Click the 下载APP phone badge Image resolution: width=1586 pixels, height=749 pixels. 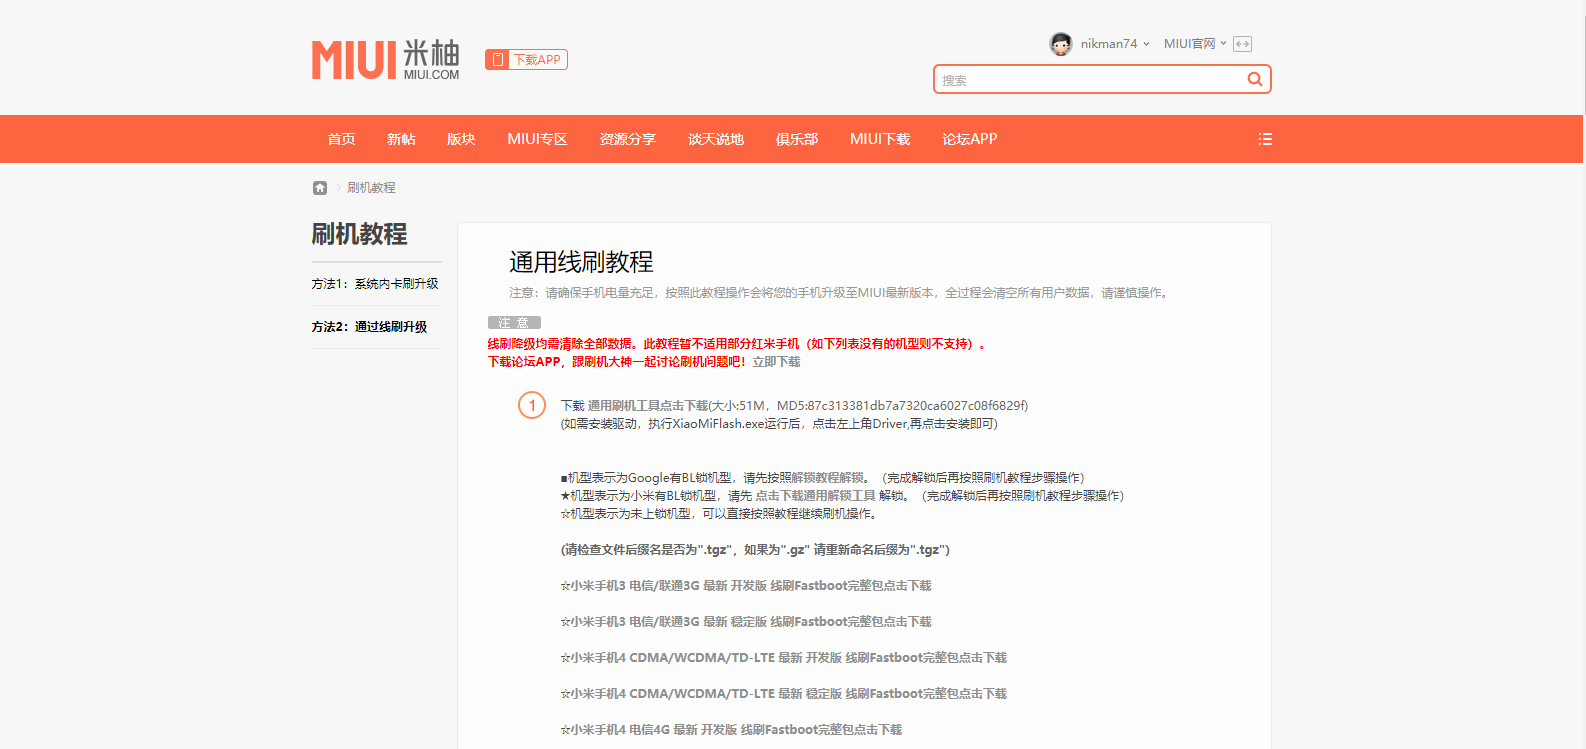(526, 60)
